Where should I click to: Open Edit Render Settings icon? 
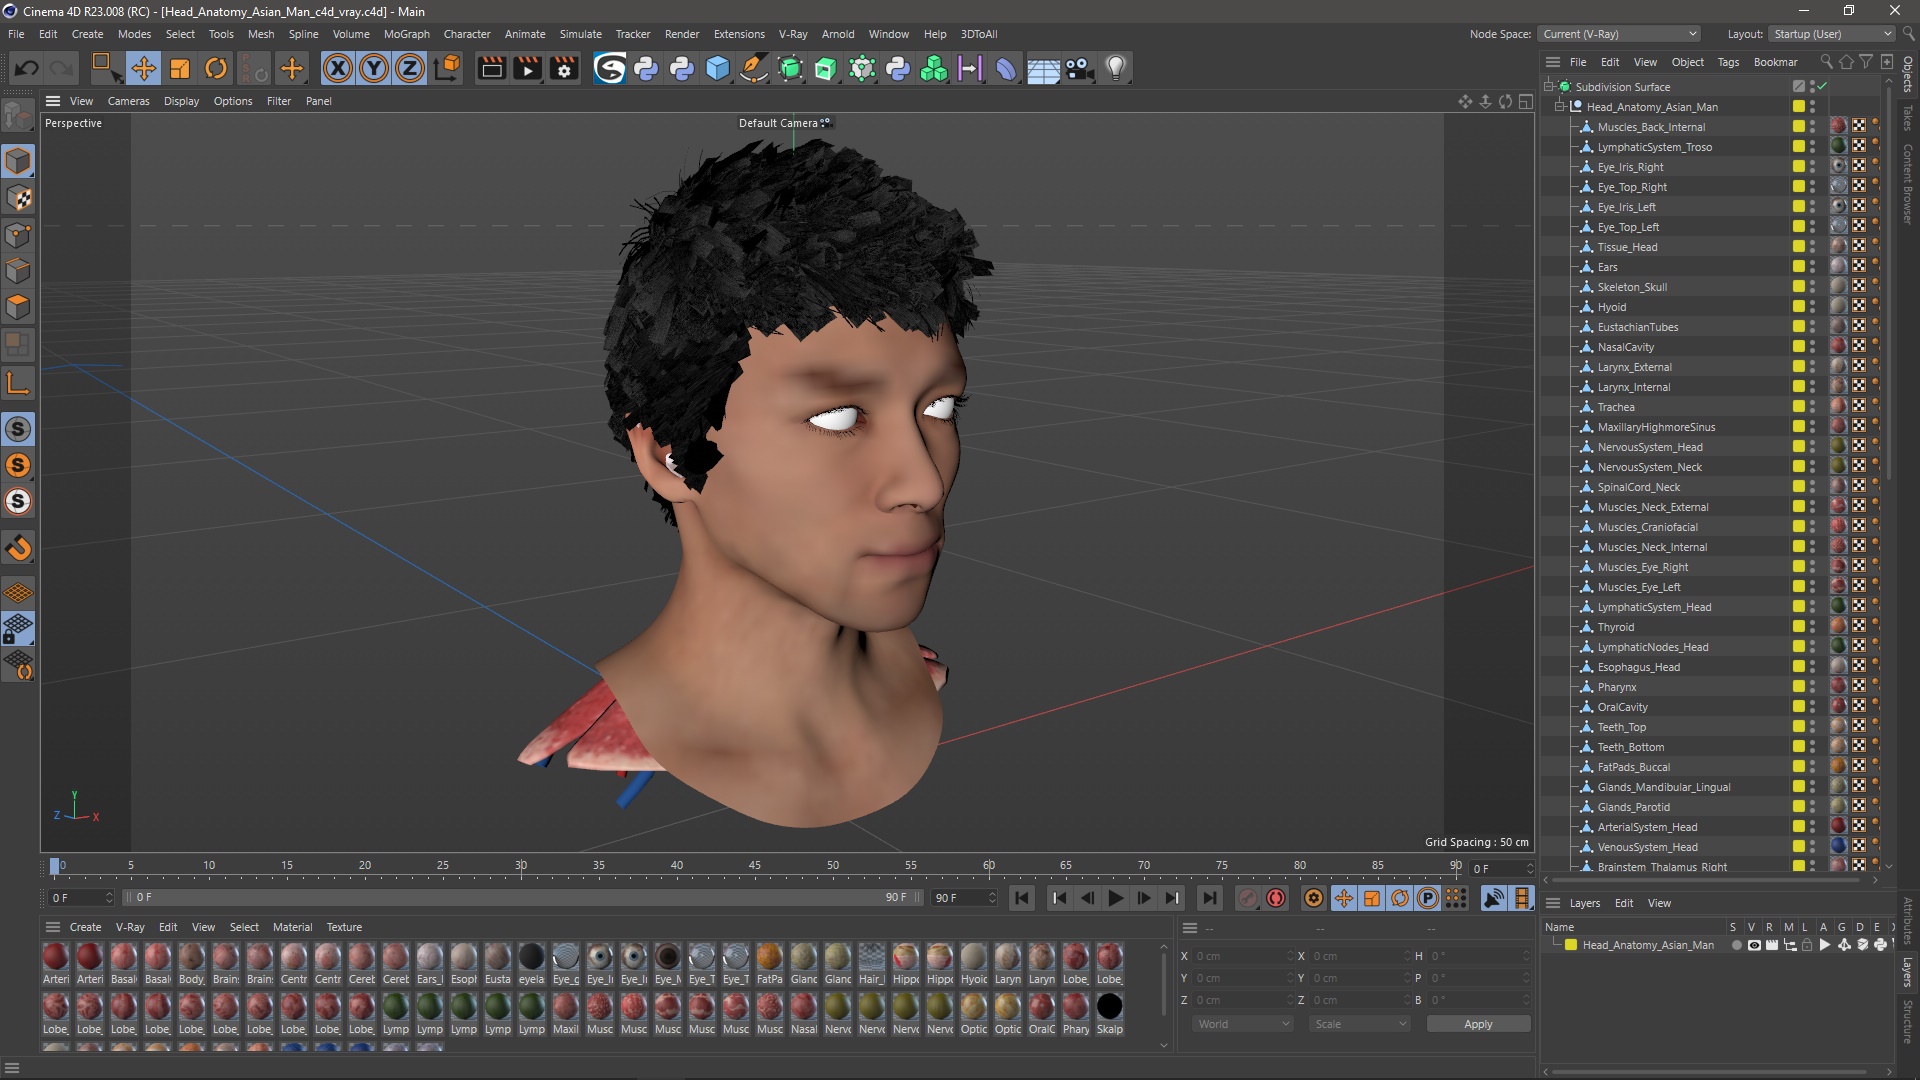[x=564, y=68]
